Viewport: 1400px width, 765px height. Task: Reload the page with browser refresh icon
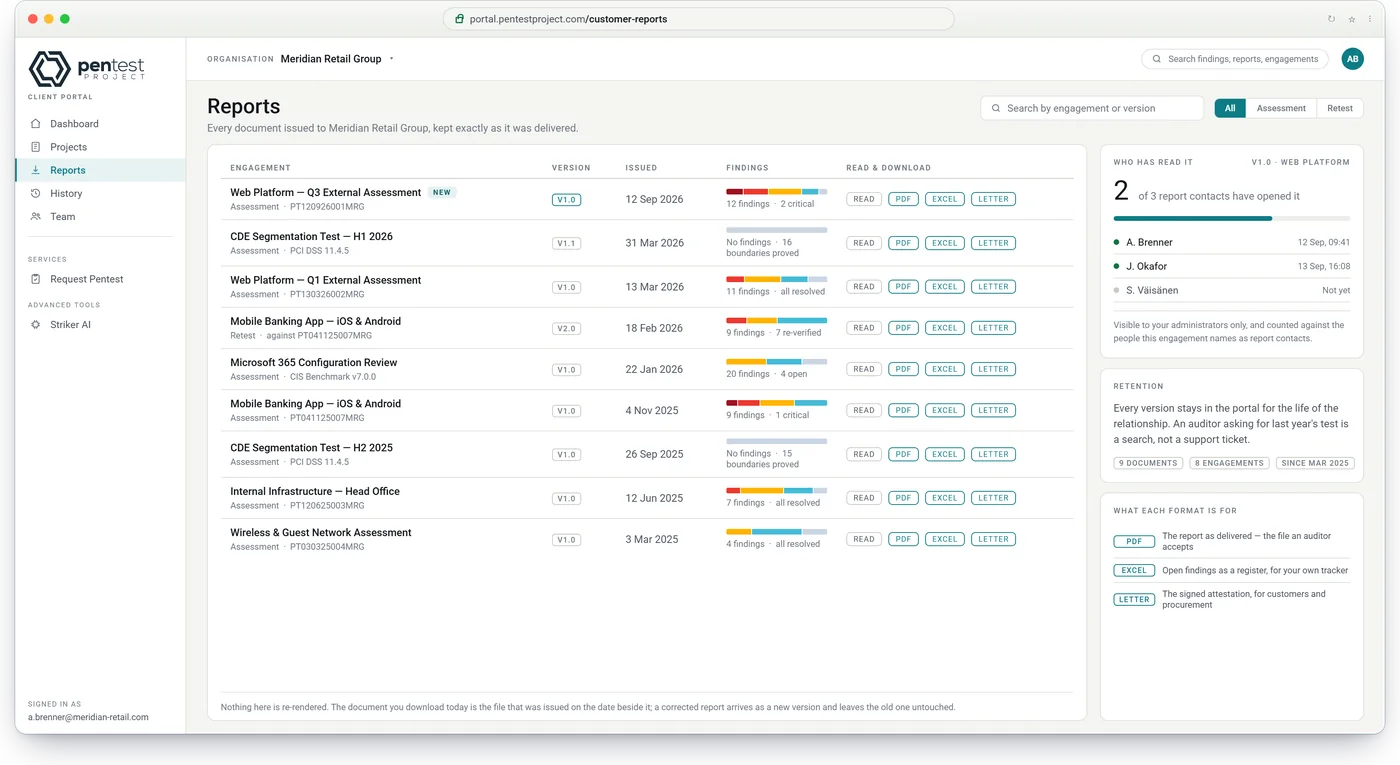(1331, 19)
